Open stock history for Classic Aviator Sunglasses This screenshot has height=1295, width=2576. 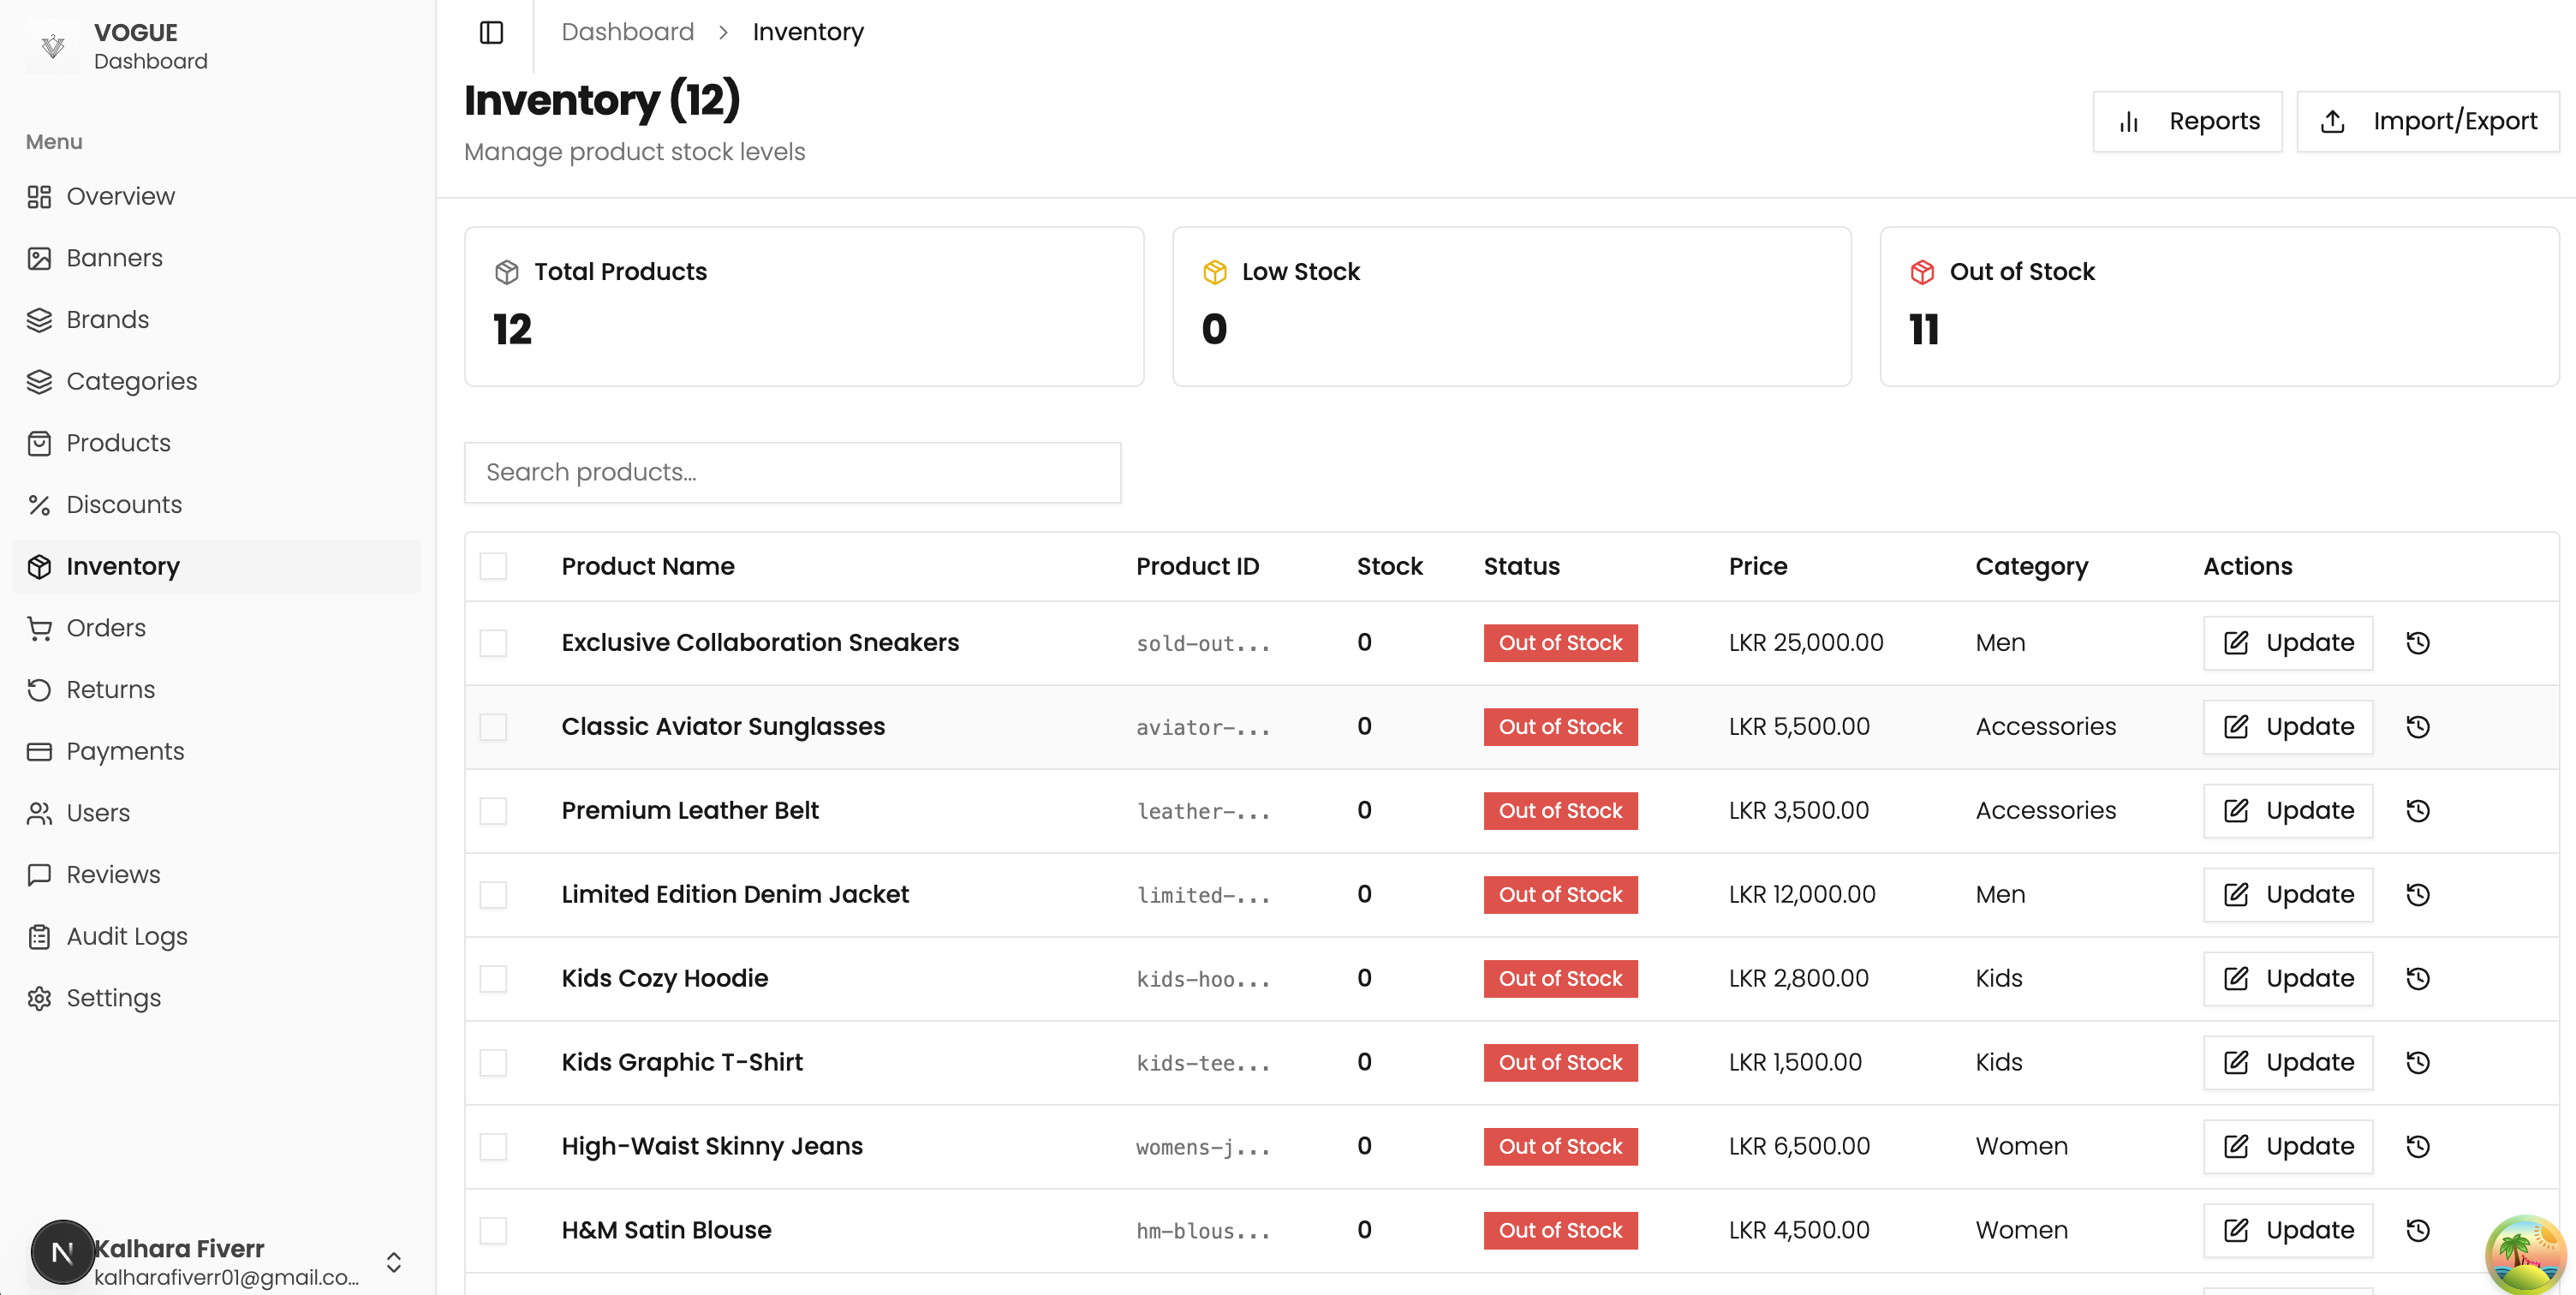tap(2417, 727)
